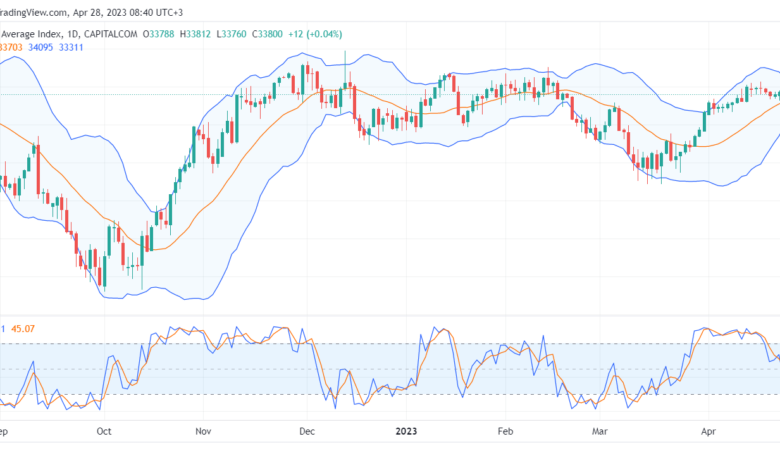Click the Mar label on the time axis
The width and height of the screenshot is (780, 470).
(x=599, y=431)
